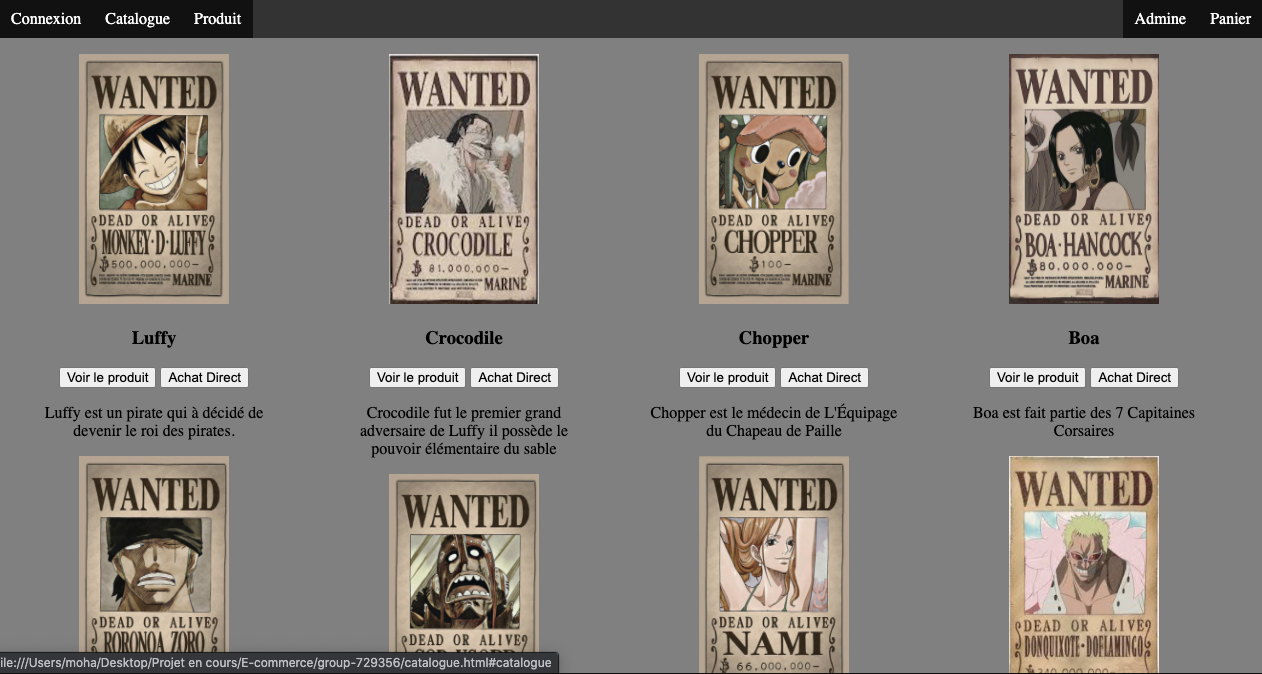Click Luffy's wanted poster image
The image size is (1262, 674).
[154, 178]
